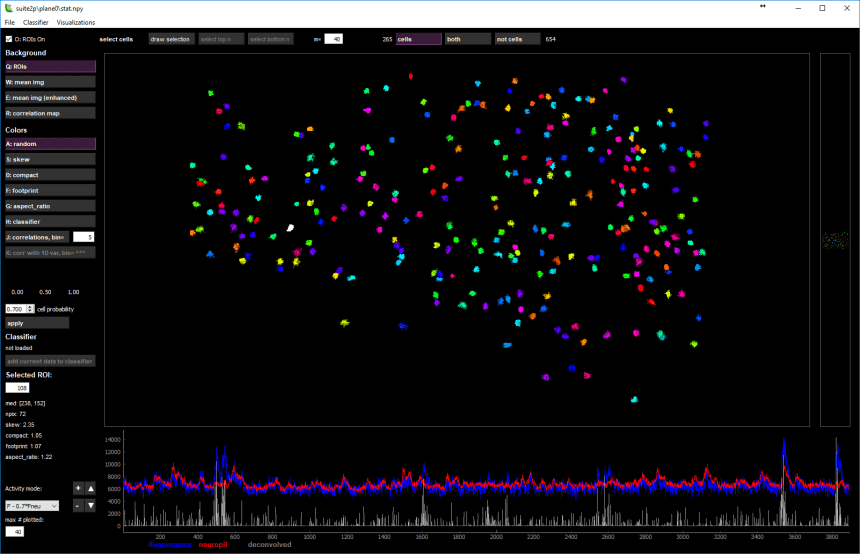Click the suite2p app icon in title bar

(x=9, y=7)
